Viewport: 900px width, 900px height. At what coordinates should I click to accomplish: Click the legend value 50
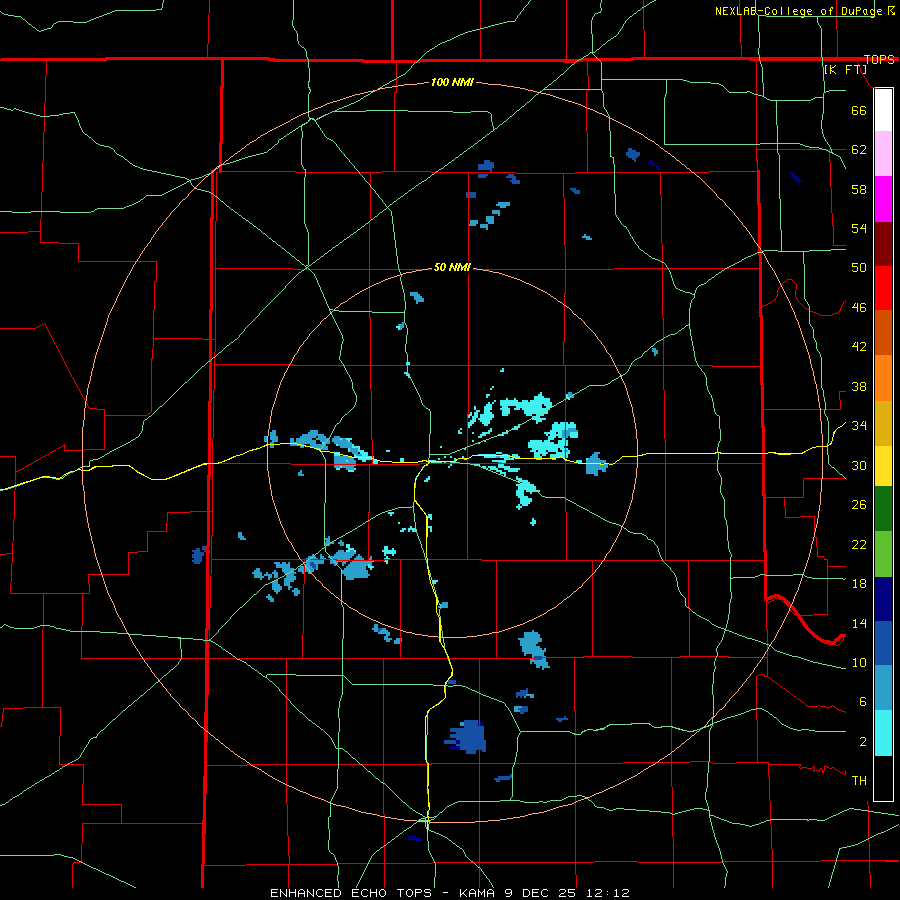(x=859, y=268)
